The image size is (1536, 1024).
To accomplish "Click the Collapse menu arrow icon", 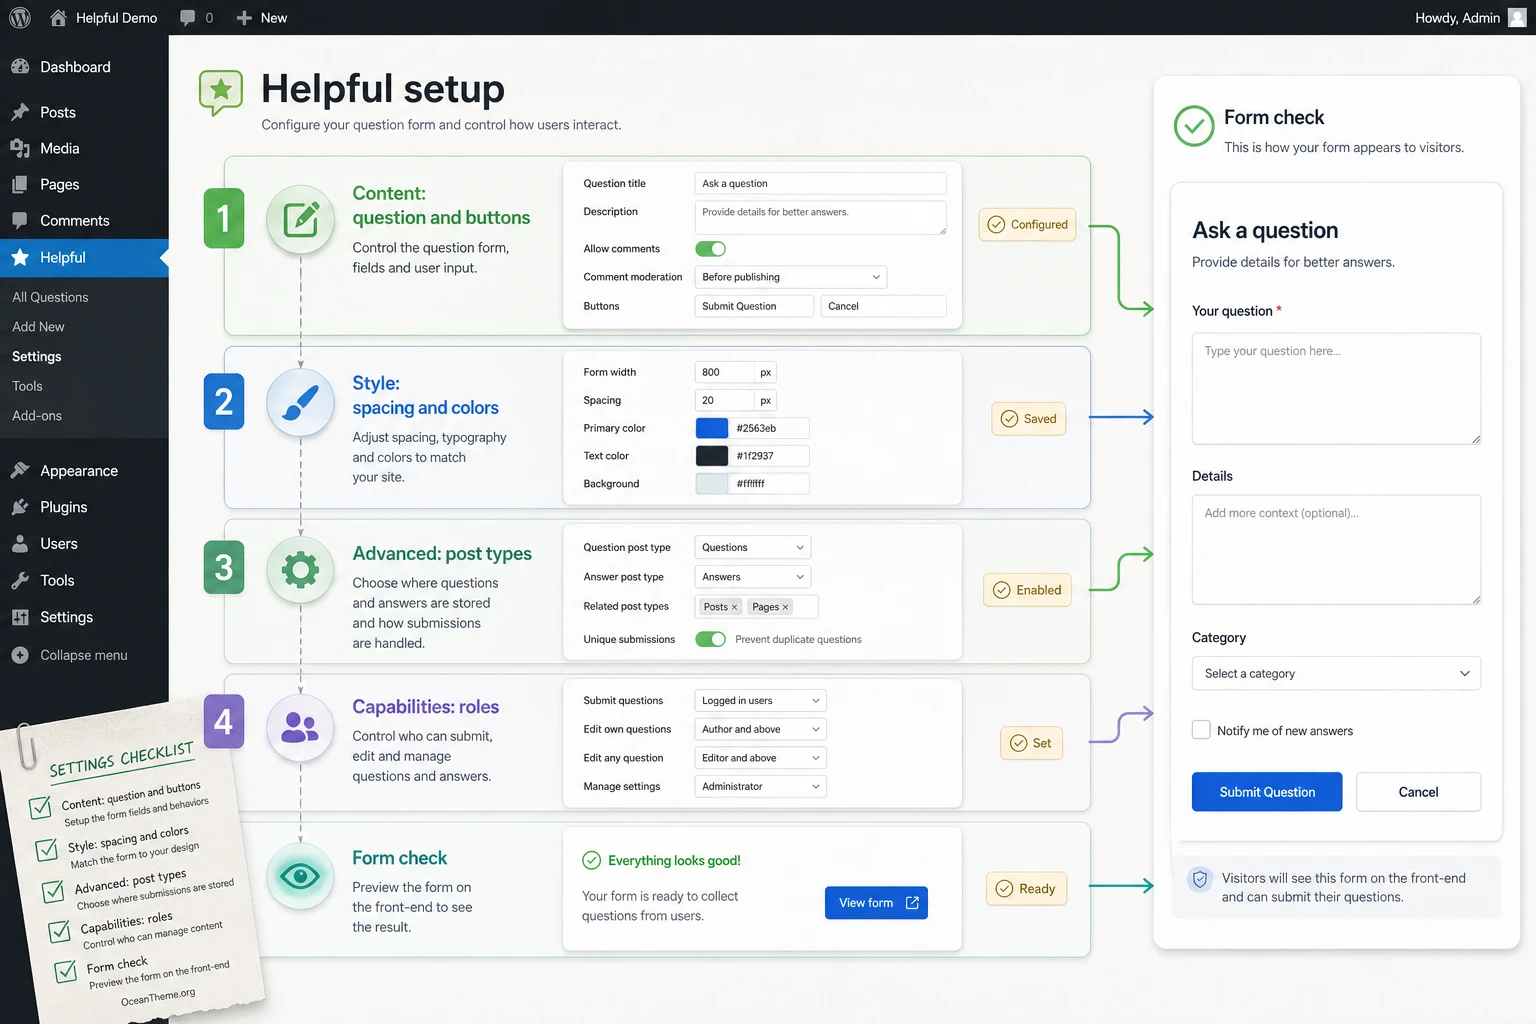I will tap(20, 655).
